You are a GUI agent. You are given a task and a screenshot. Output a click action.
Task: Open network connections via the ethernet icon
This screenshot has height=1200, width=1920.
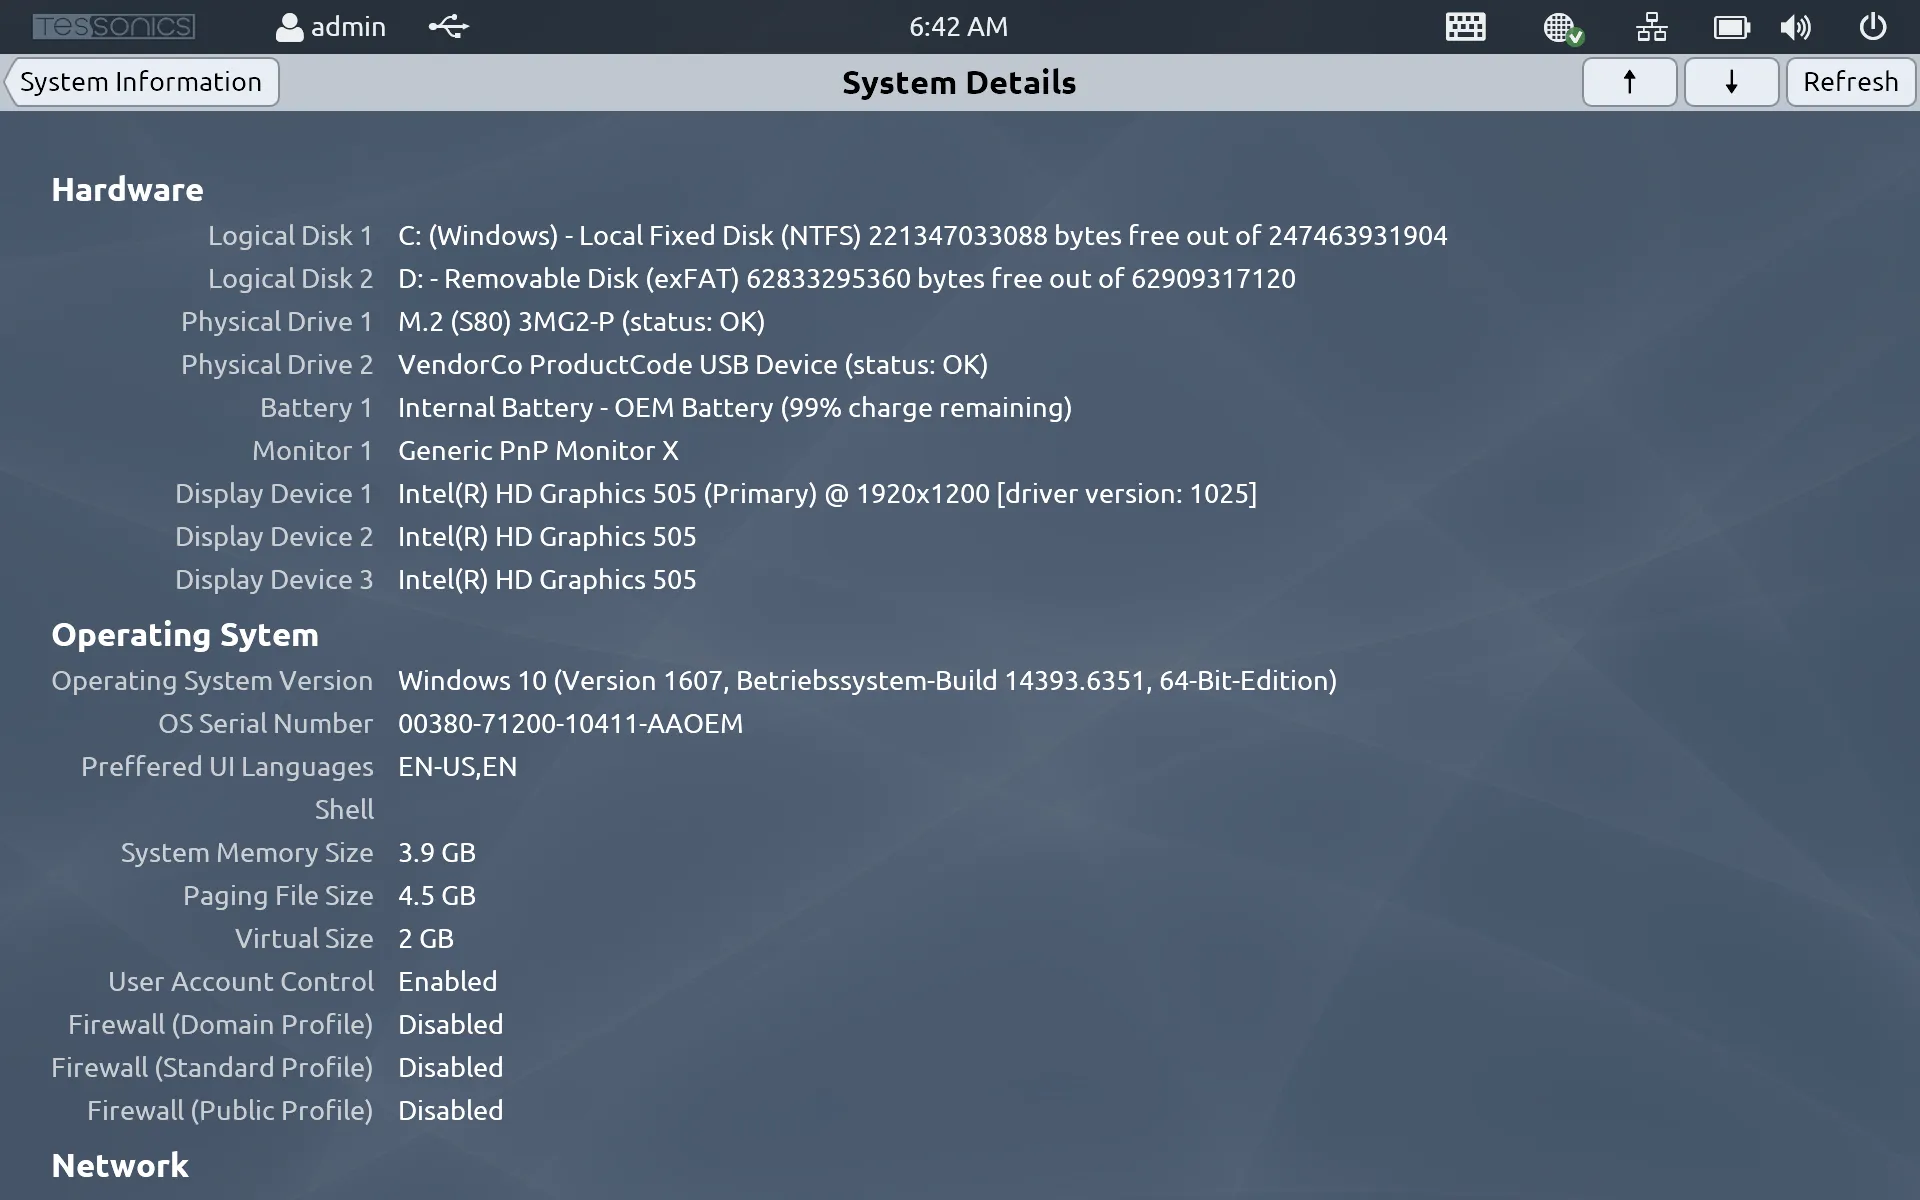(1651, 27)
